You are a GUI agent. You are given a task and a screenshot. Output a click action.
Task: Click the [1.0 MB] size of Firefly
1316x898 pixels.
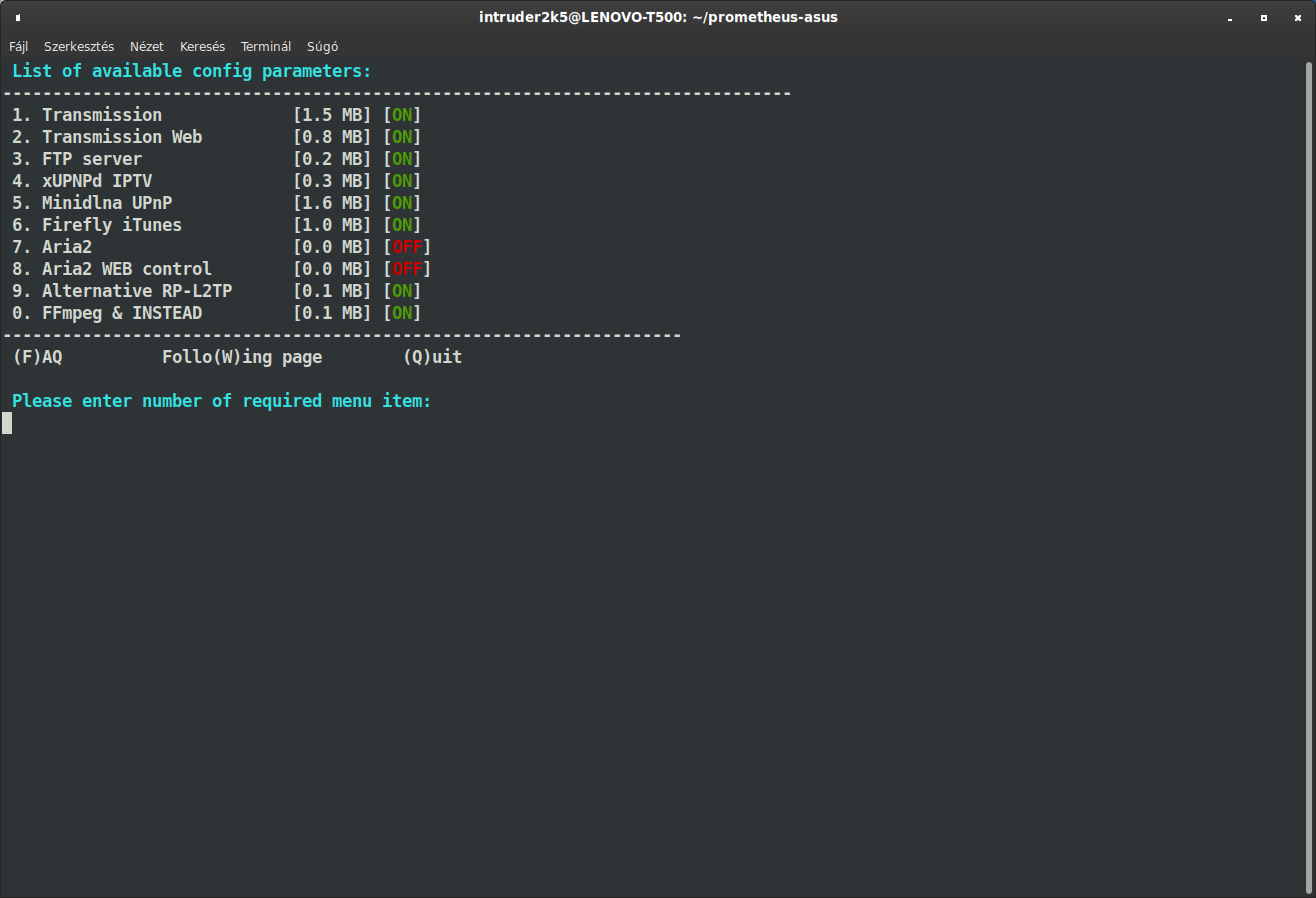[332, 225]
